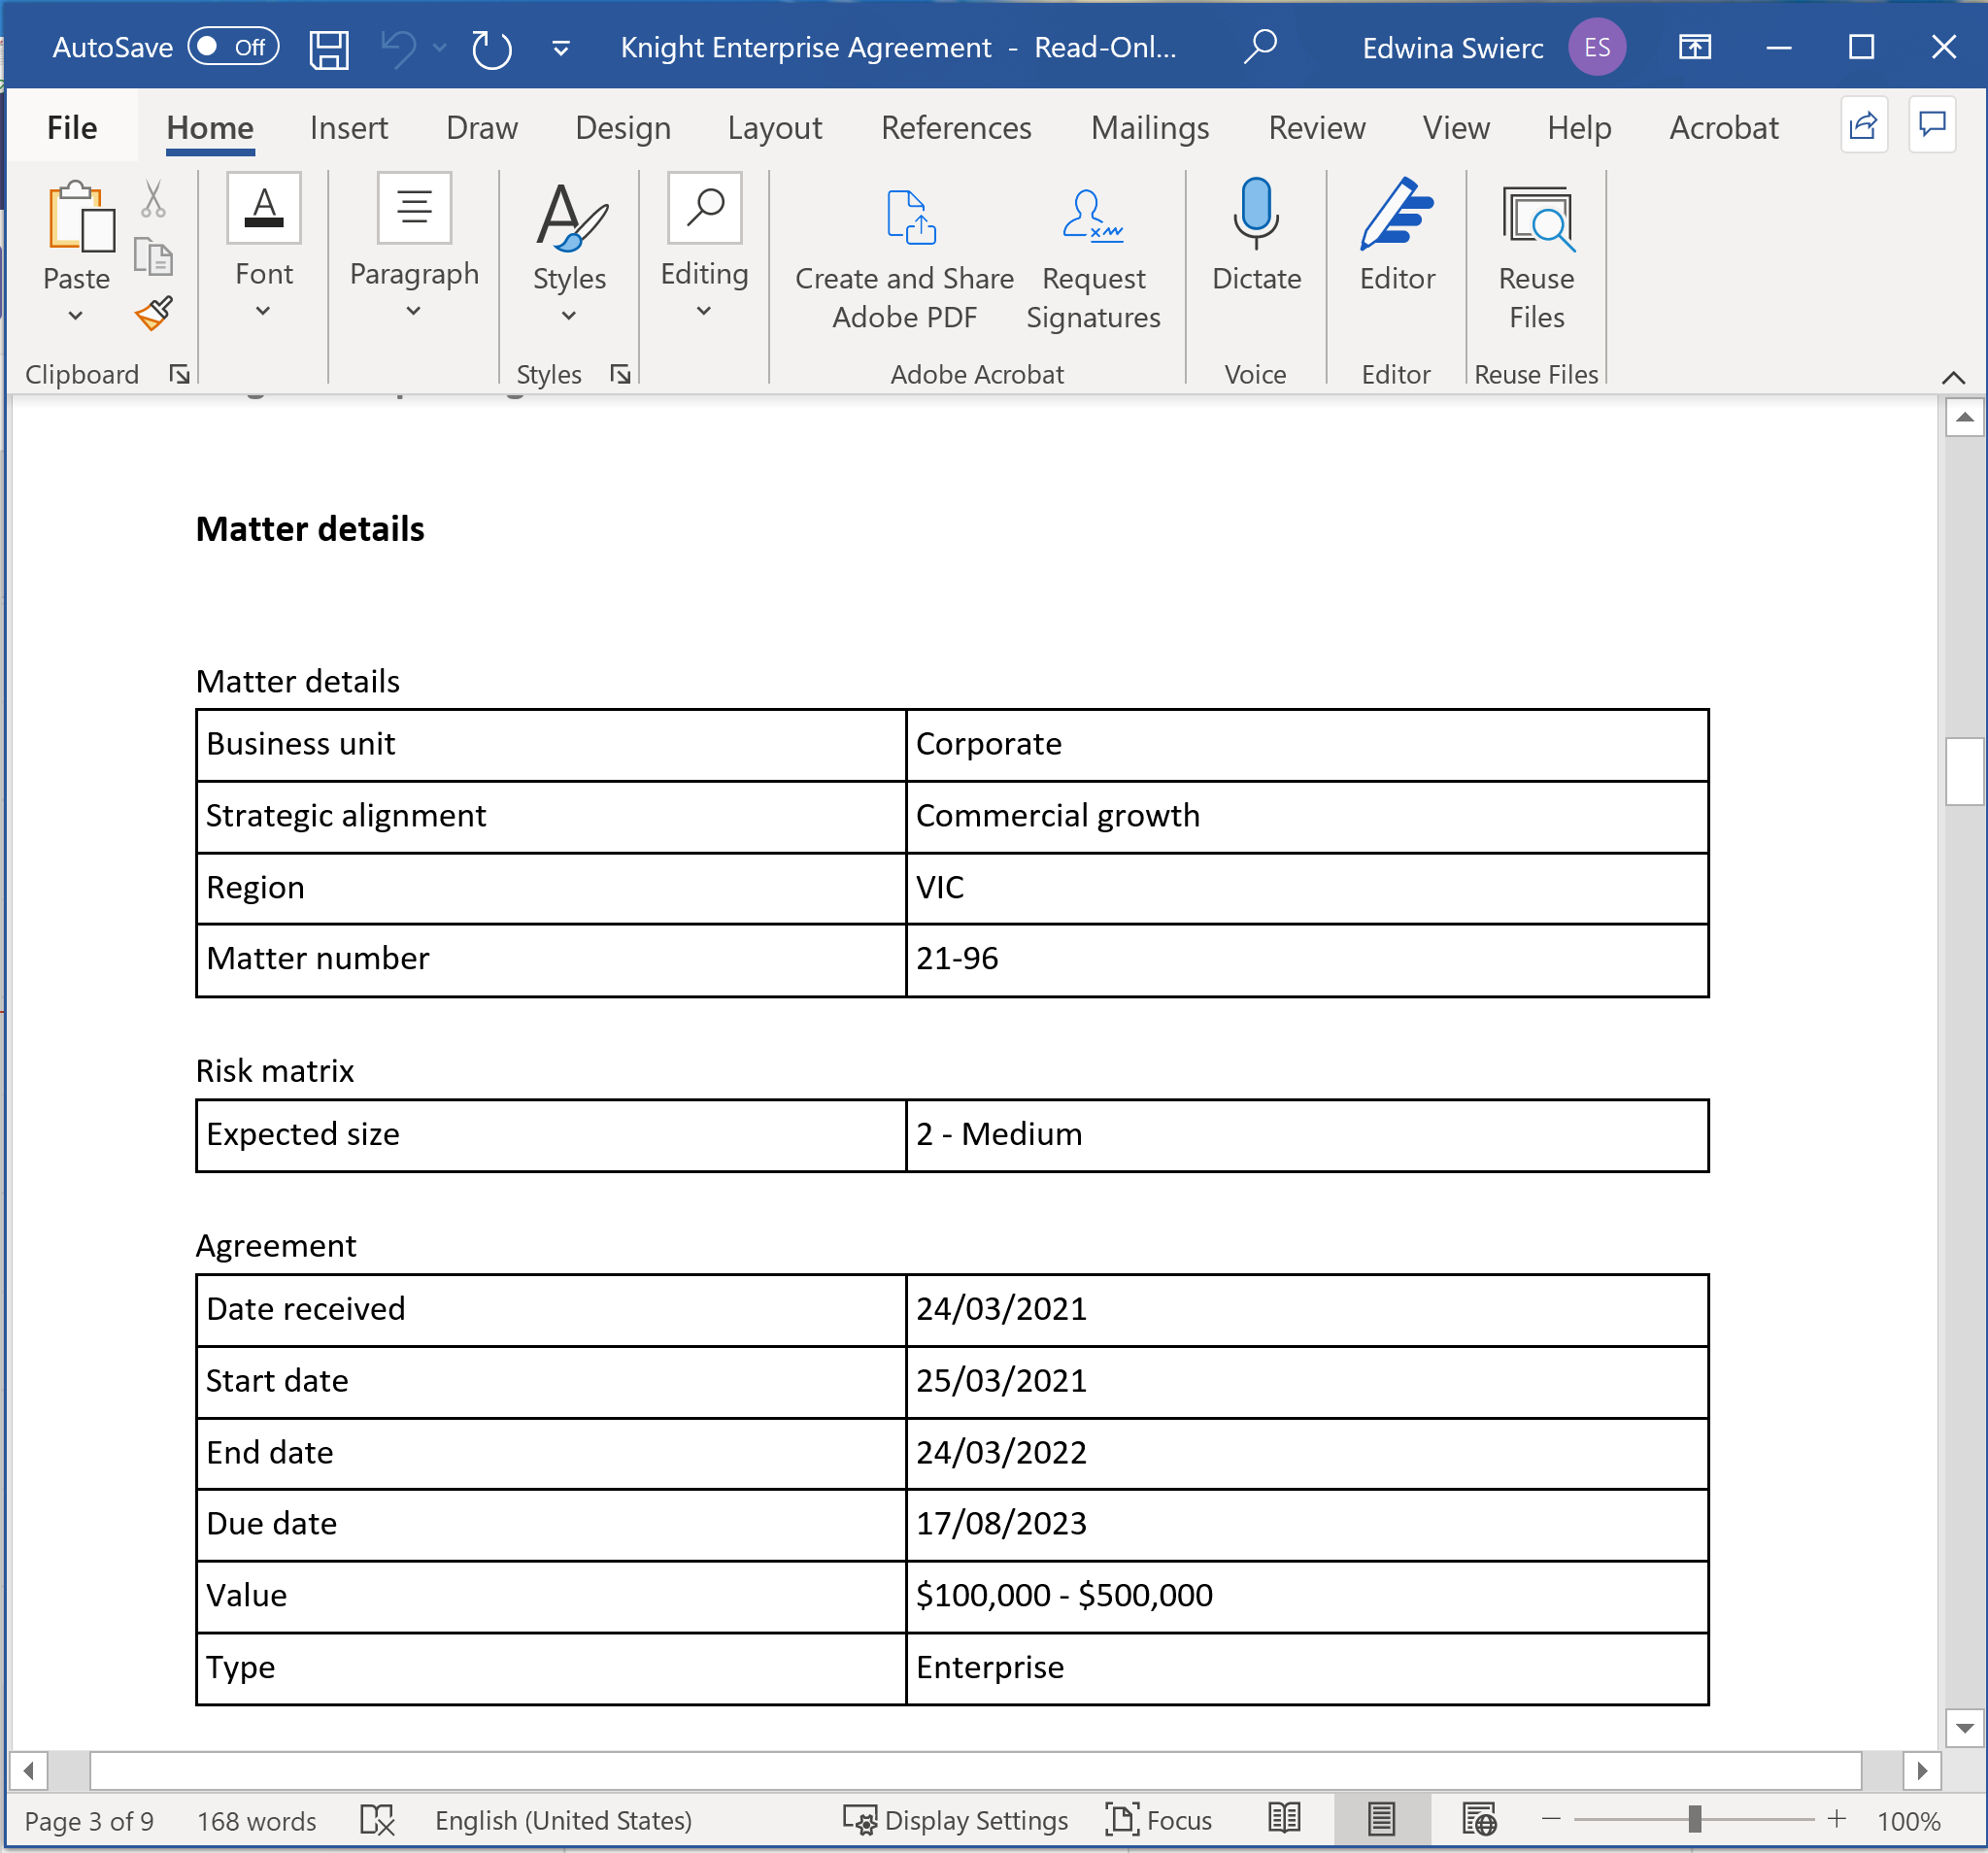This screenshot has width=1988, height=1853.
Task: Open the File menu
Action: pos(72,127)
